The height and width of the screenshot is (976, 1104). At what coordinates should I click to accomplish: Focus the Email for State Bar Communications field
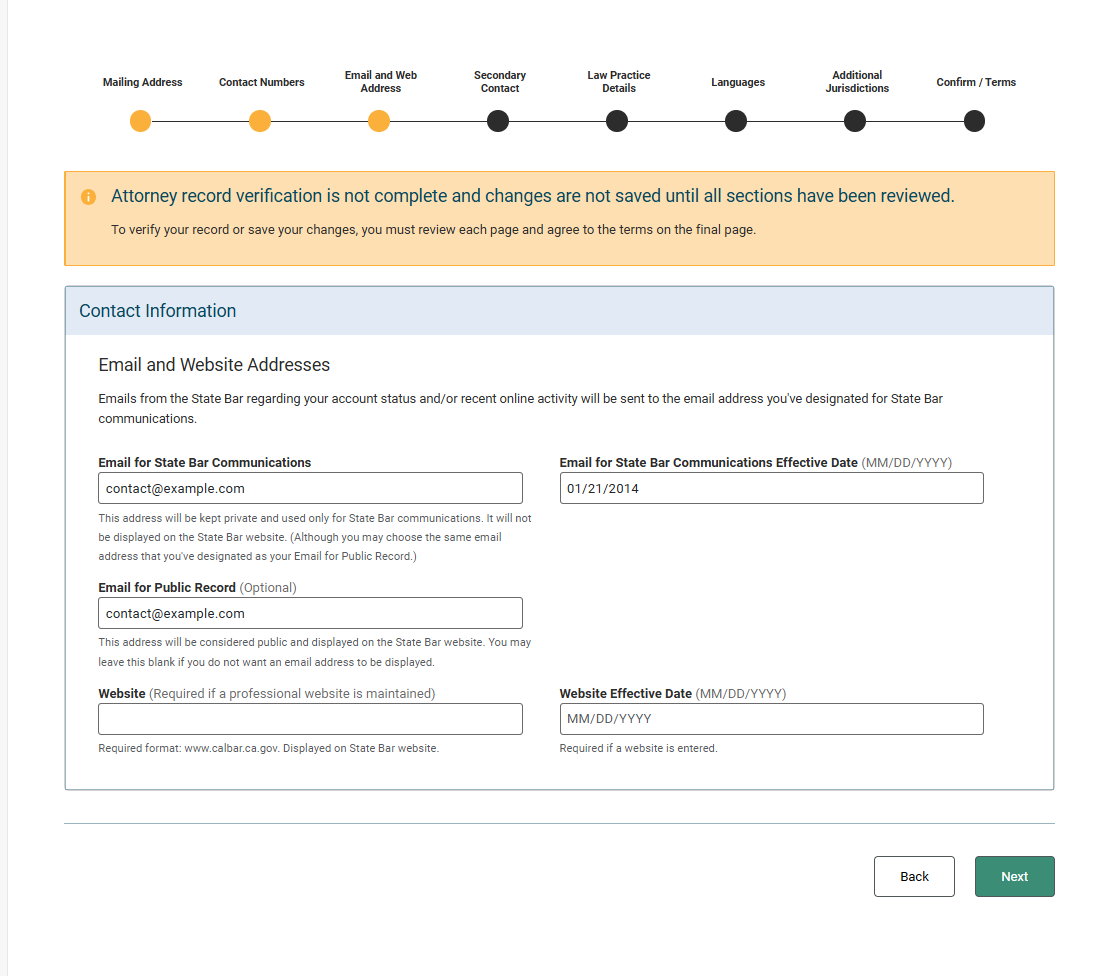click(310, 488)
